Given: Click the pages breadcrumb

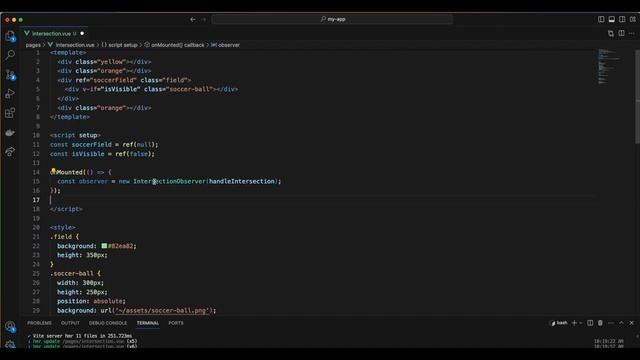Looking at the screenshot, I should pos(33,45).
